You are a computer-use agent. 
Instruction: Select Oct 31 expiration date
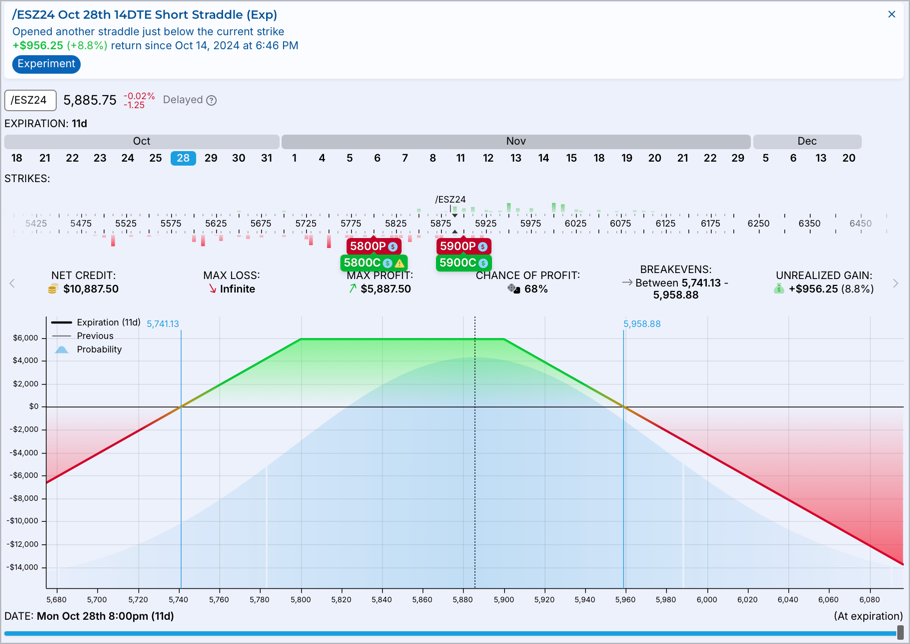click(266, 158)
